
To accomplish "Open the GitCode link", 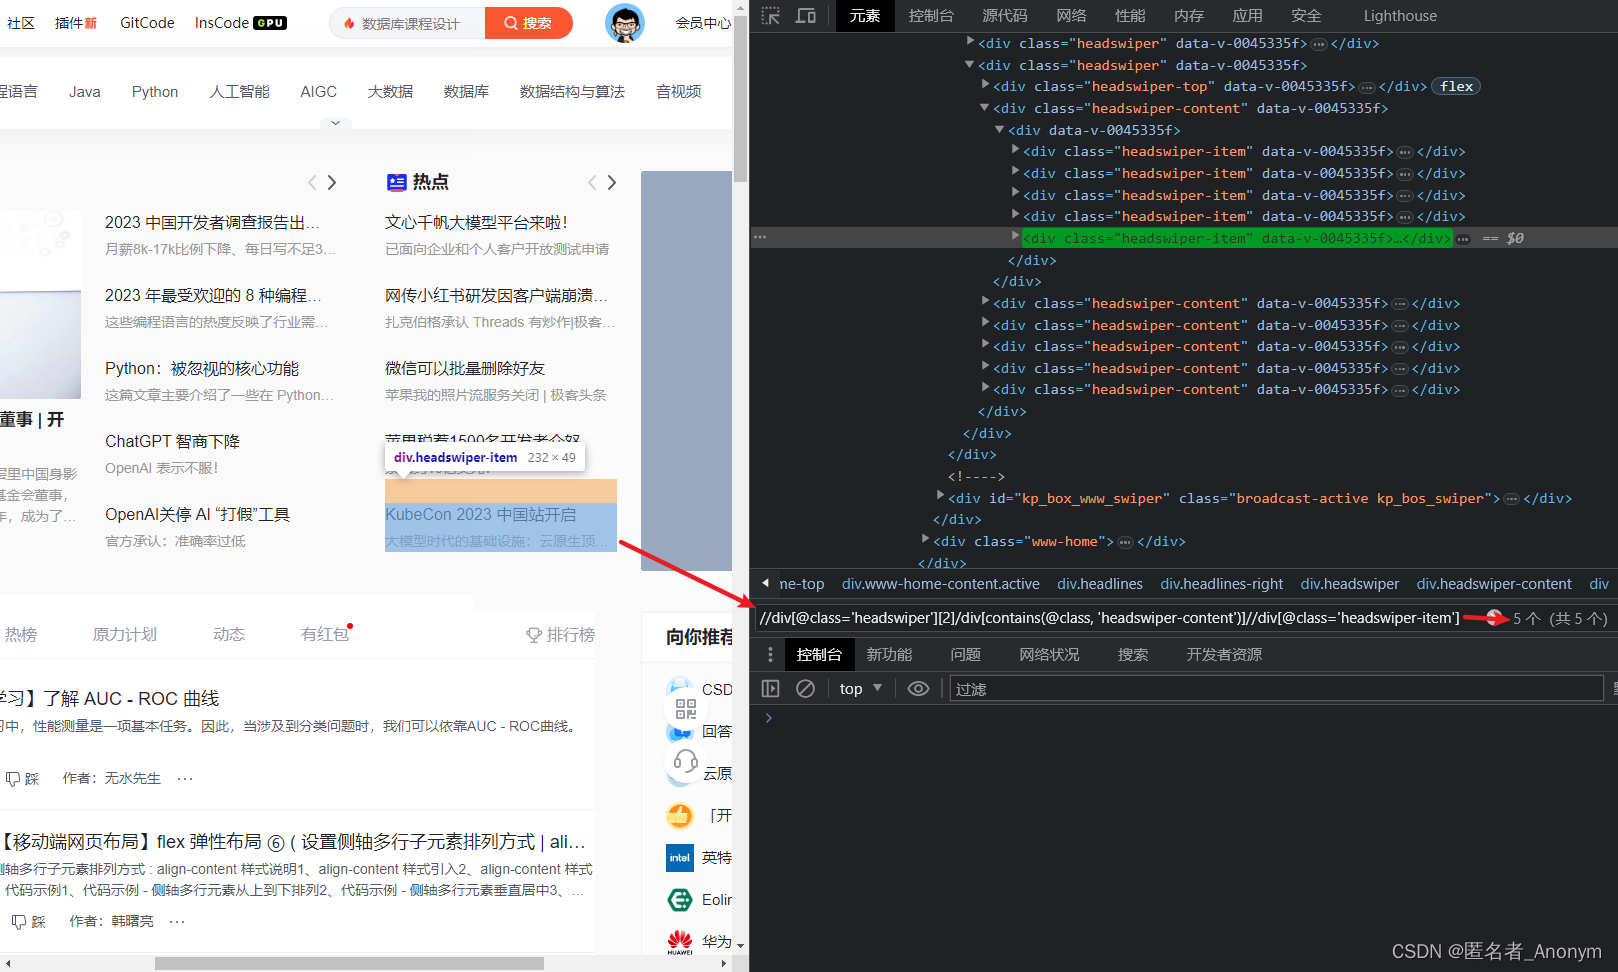I will (x=147, y=23).
